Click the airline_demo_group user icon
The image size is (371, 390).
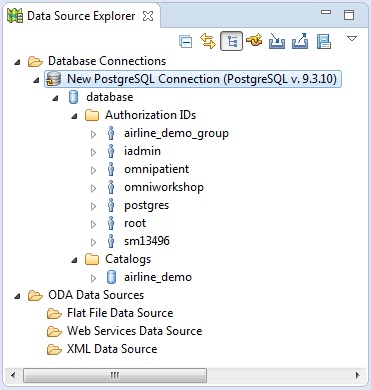coord(111,133)
